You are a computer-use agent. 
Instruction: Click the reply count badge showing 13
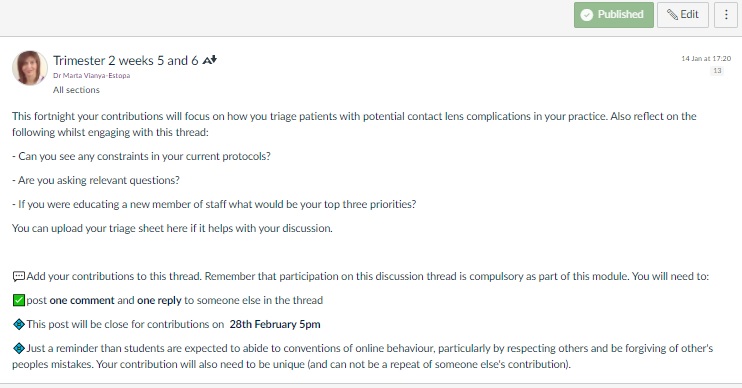[x=717, y=71]
